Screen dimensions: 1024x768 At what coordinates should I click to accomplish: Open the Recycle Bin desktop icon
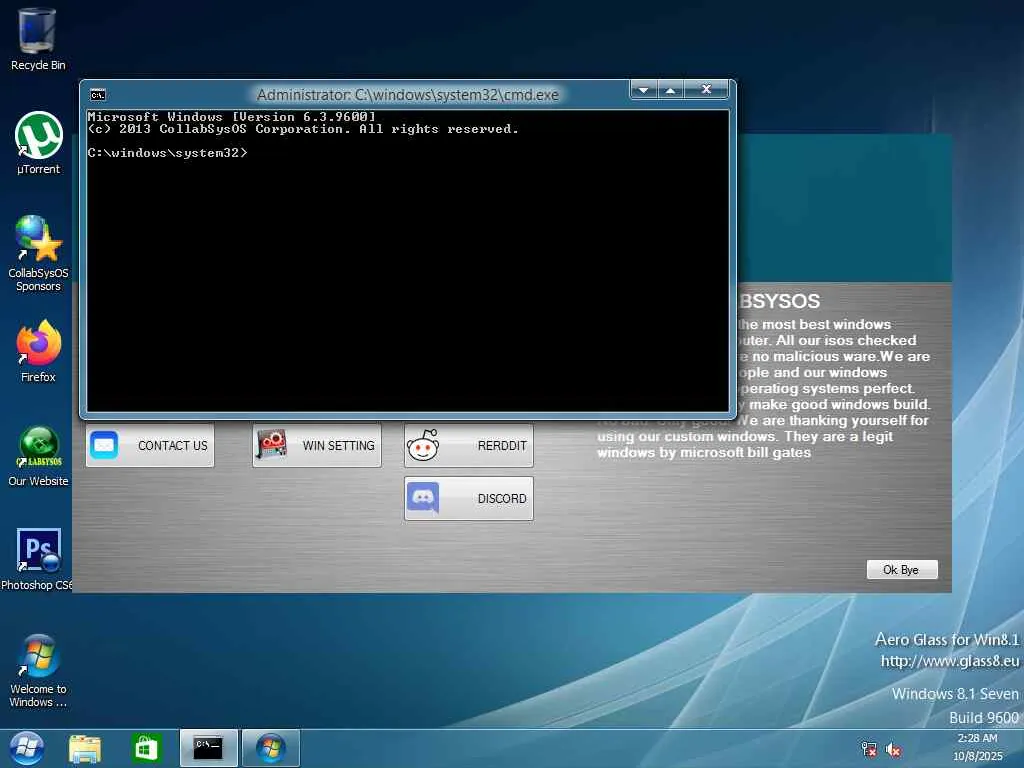(37, 39)
